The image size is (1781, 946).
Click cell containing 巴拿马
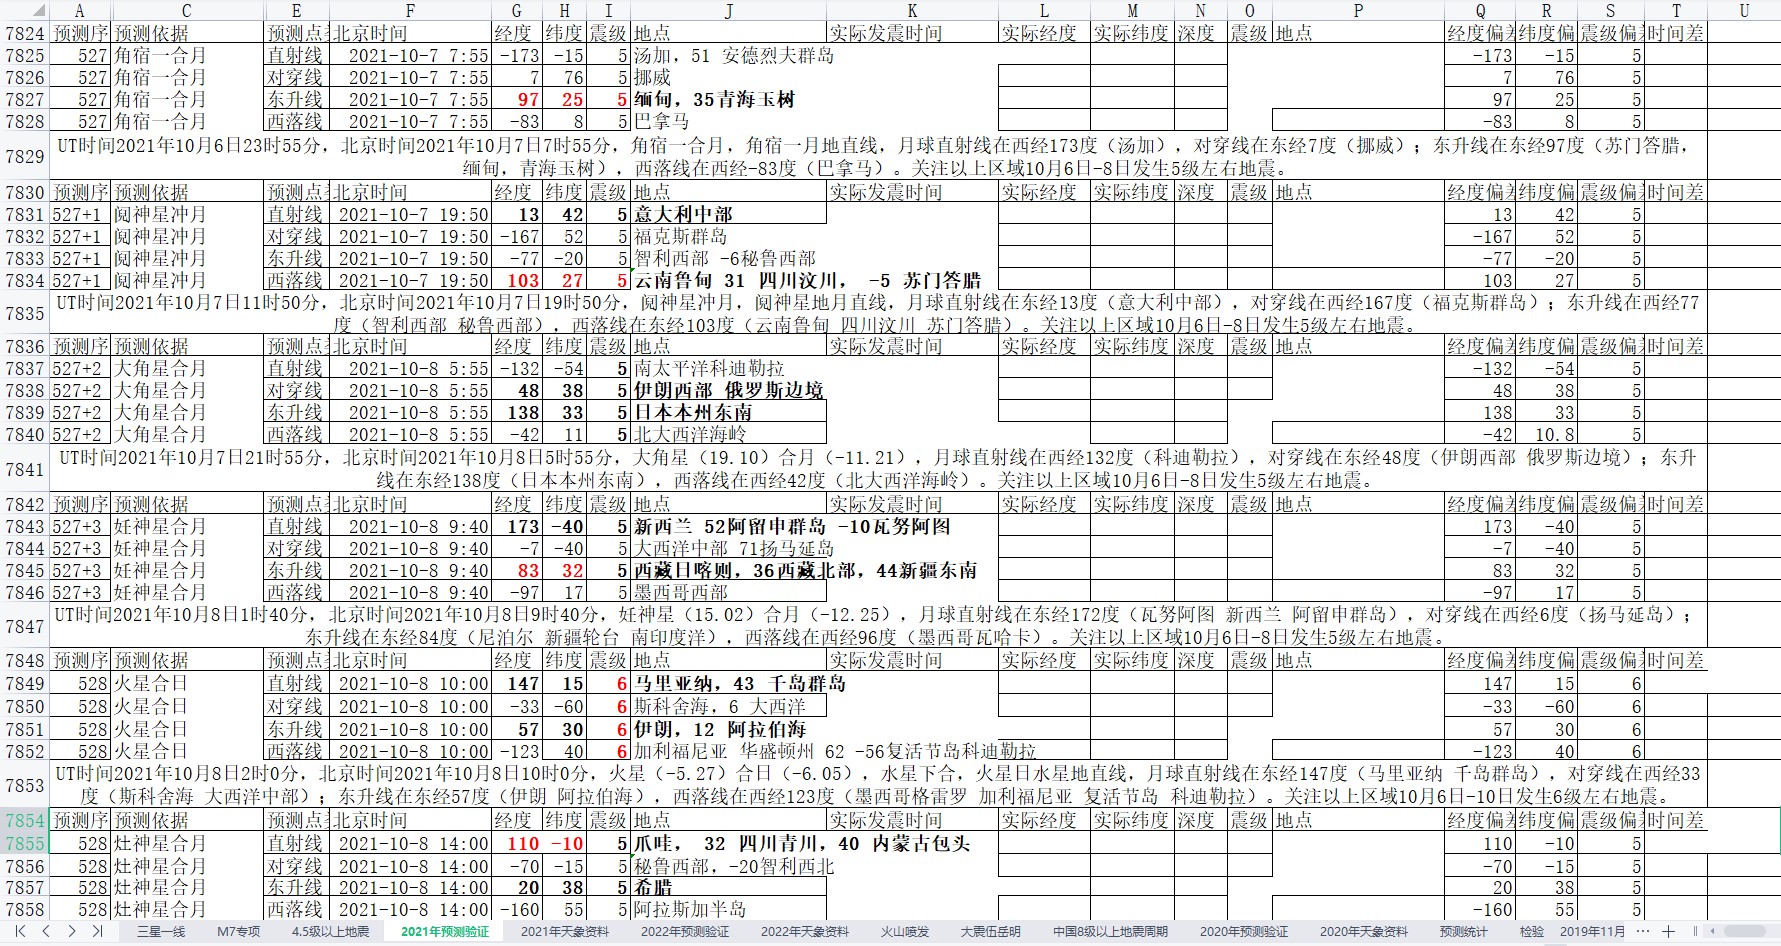point(728,121)
